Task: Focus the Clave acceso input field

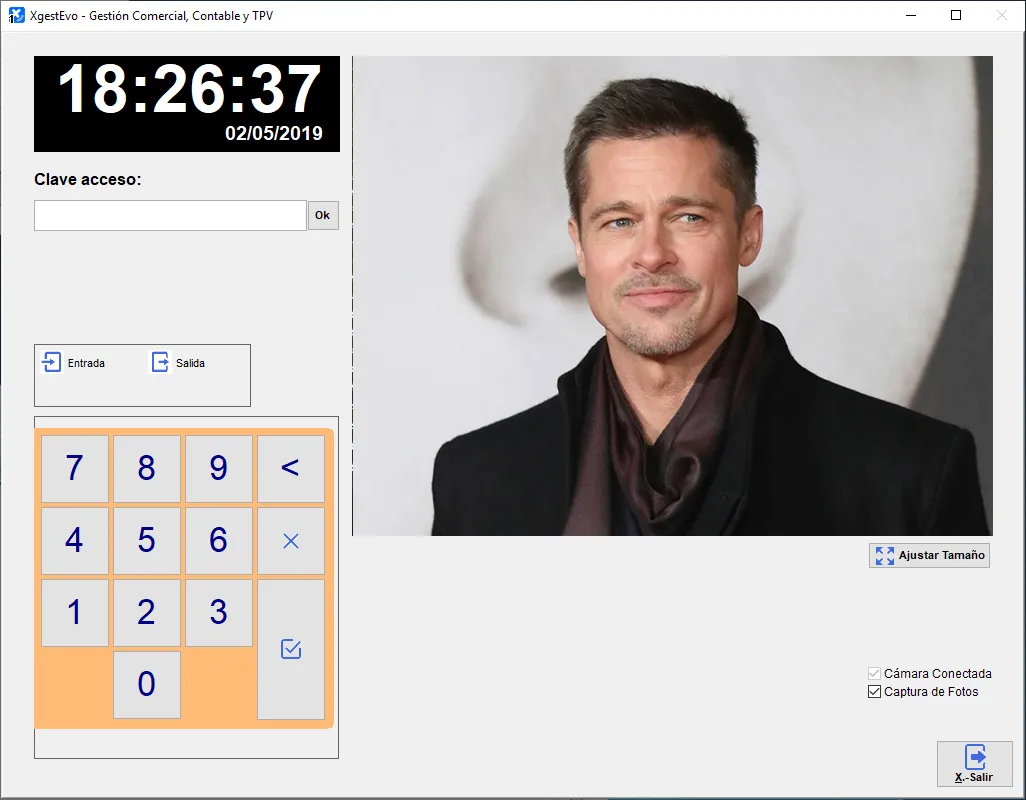Action: pyautogui.click(x=170, y=215)
